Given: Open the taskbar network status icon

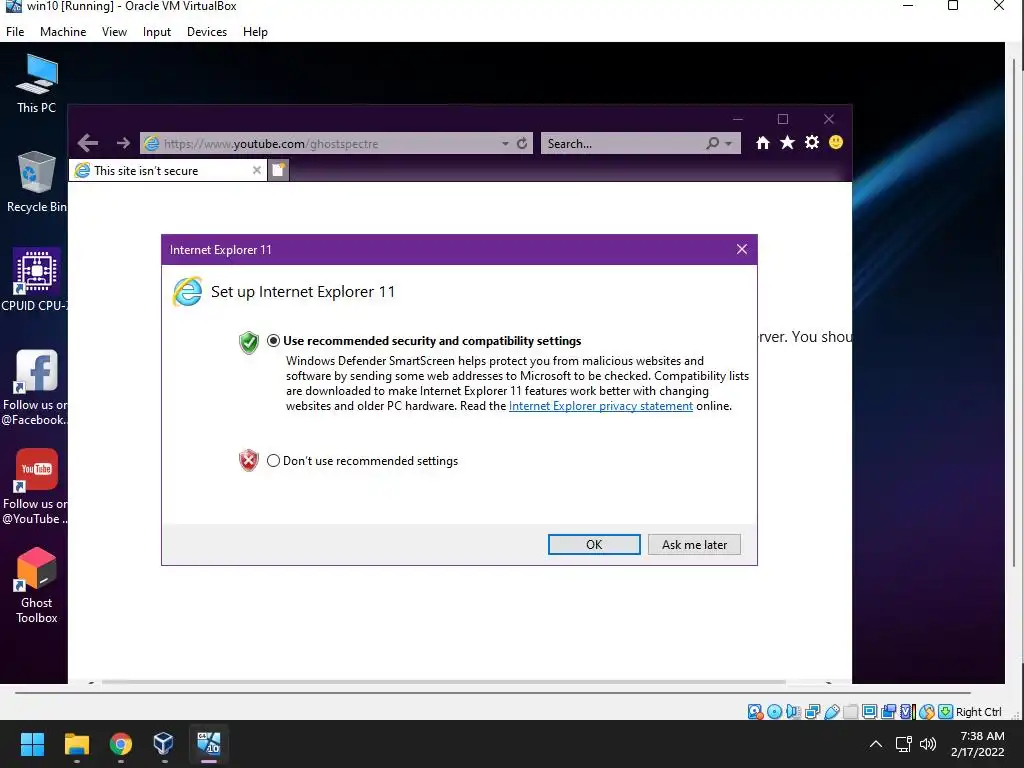Looking at the screenshot, I should pos(904,744).
